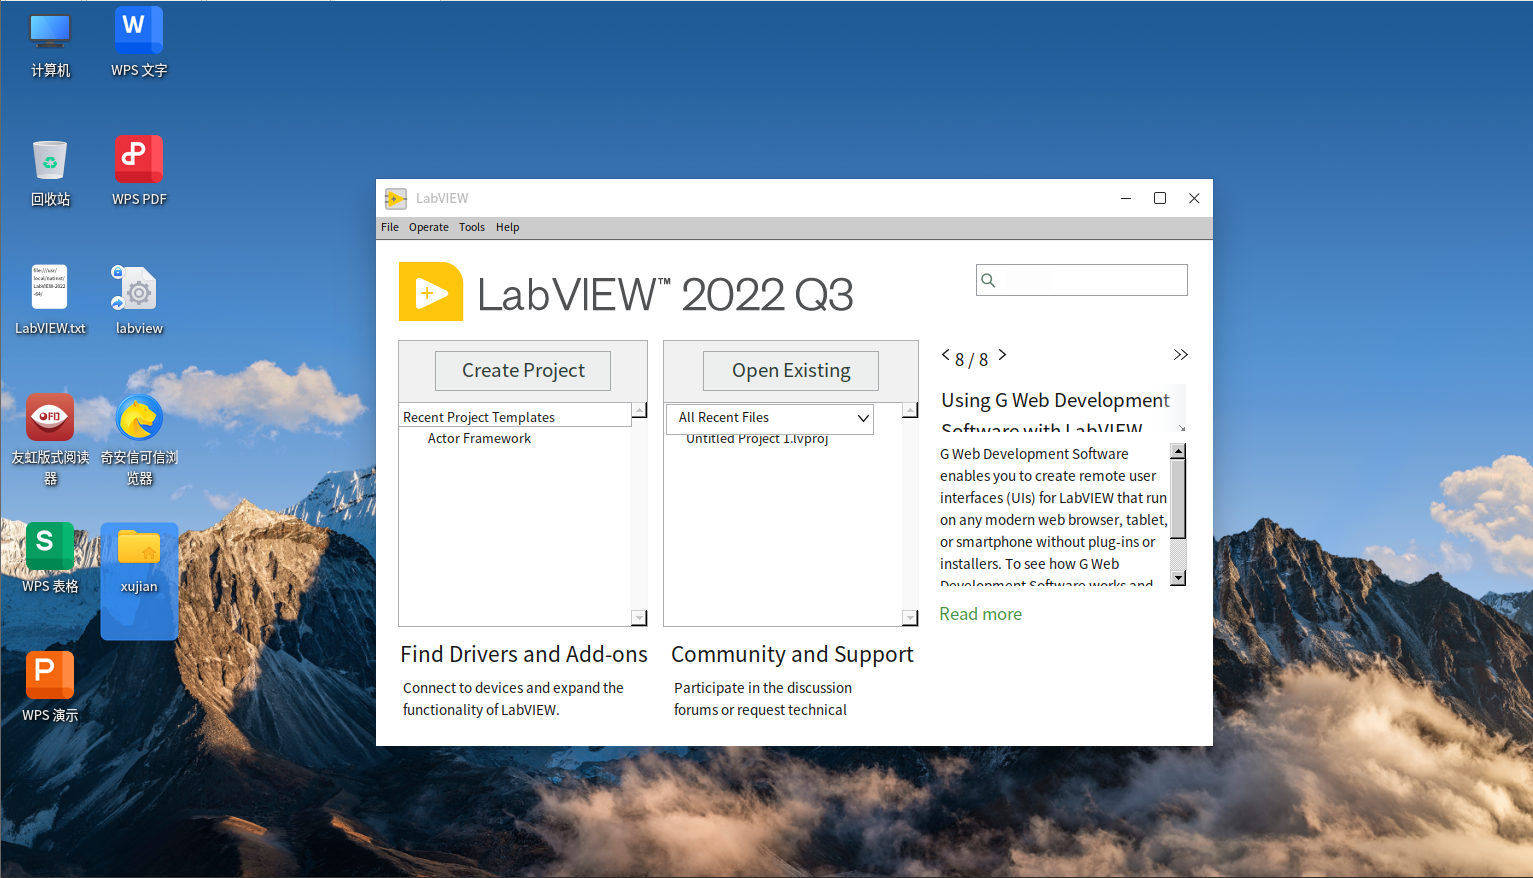Open the Operate menu
This screenshot has width=1533, height=878.
click(x=429, y=227)
